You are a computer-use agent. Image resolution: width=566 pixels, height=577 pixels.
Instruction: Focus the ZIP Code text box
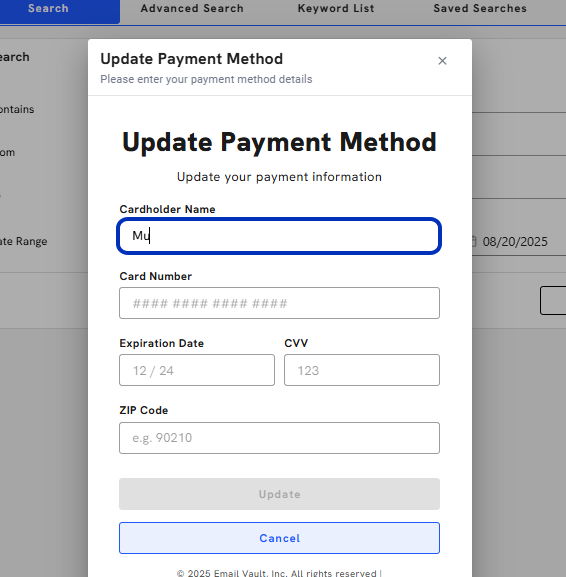tap(279, 438)
